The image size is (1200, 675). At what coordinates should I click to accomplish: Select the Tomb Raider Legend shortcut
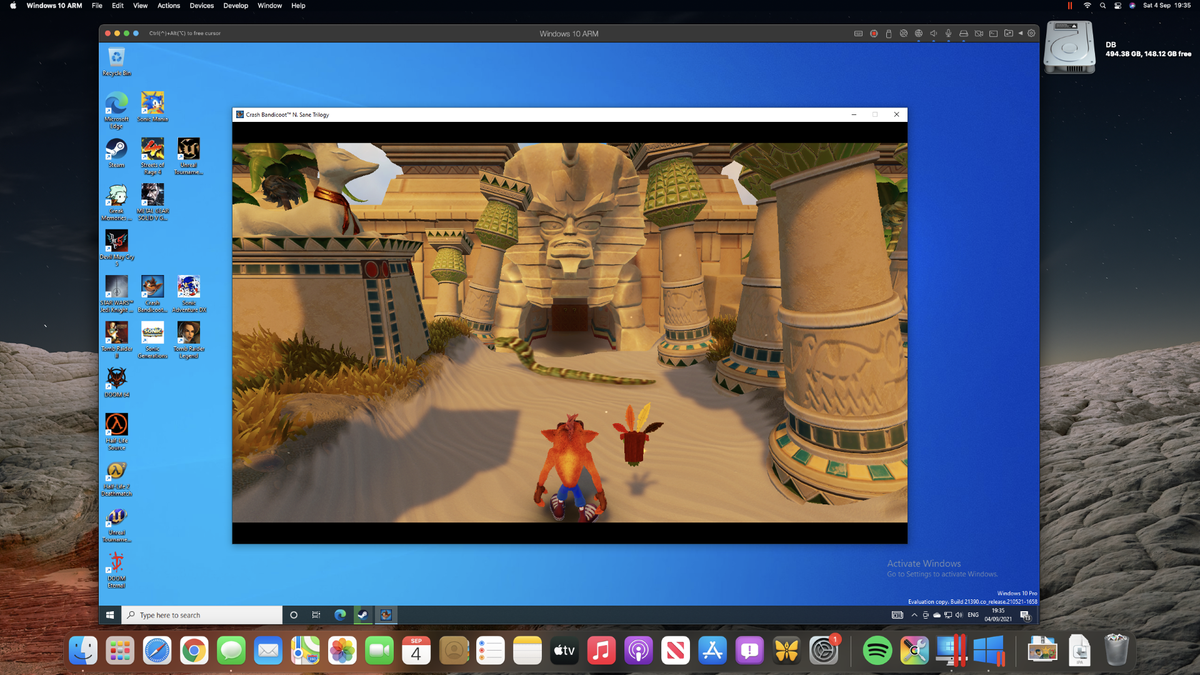click(188, 341)
